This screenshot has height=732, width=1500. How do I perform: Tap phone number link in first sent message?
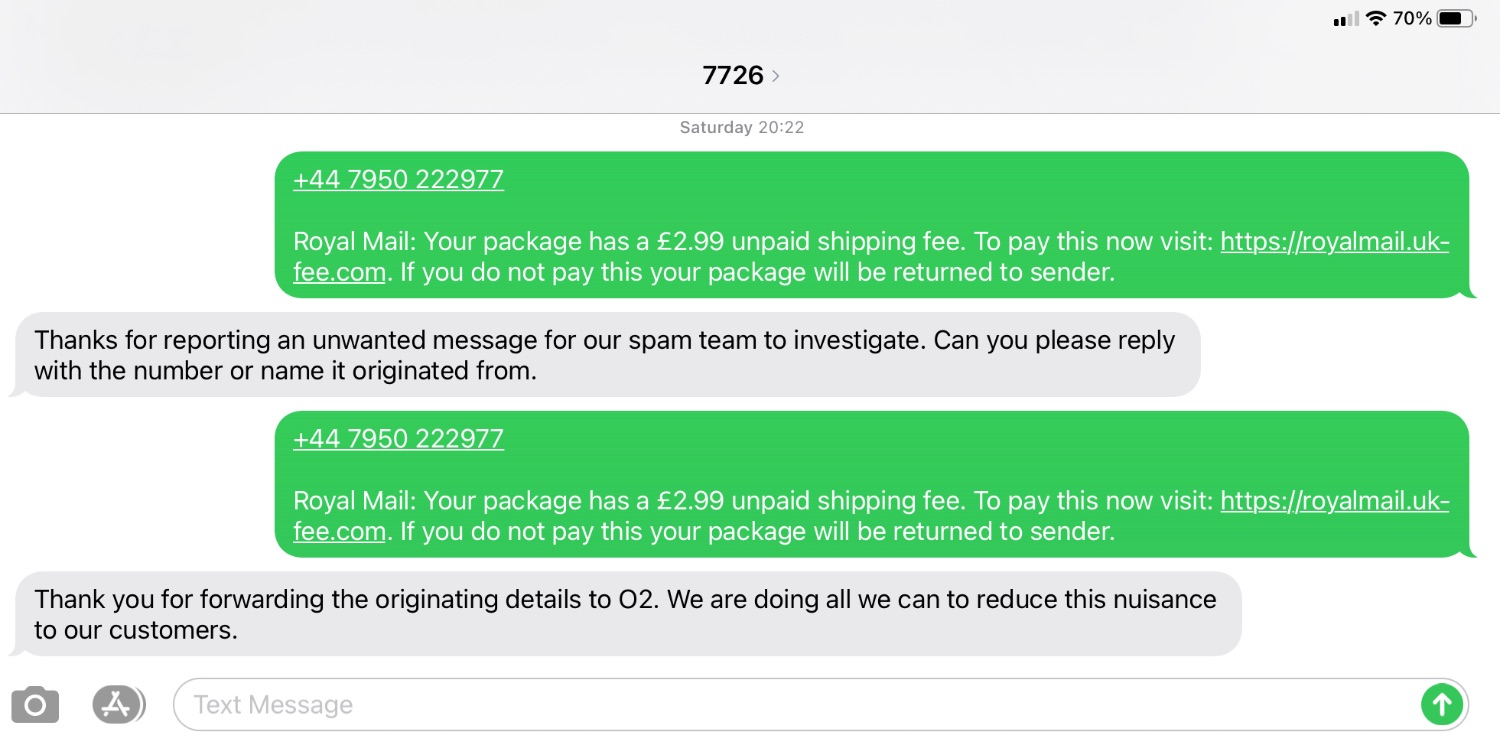coord(398,180)
